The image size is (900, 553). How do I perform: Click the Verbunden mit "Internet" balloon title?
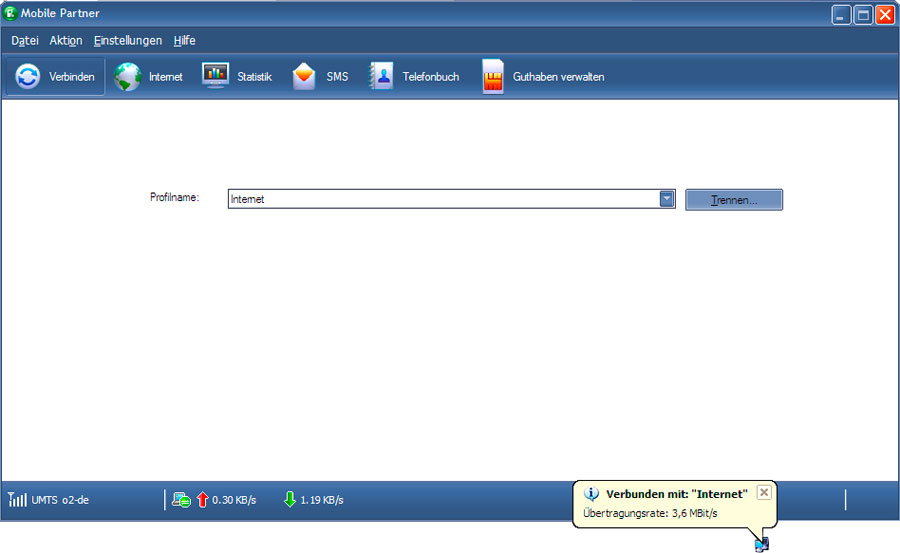[677, 494]
